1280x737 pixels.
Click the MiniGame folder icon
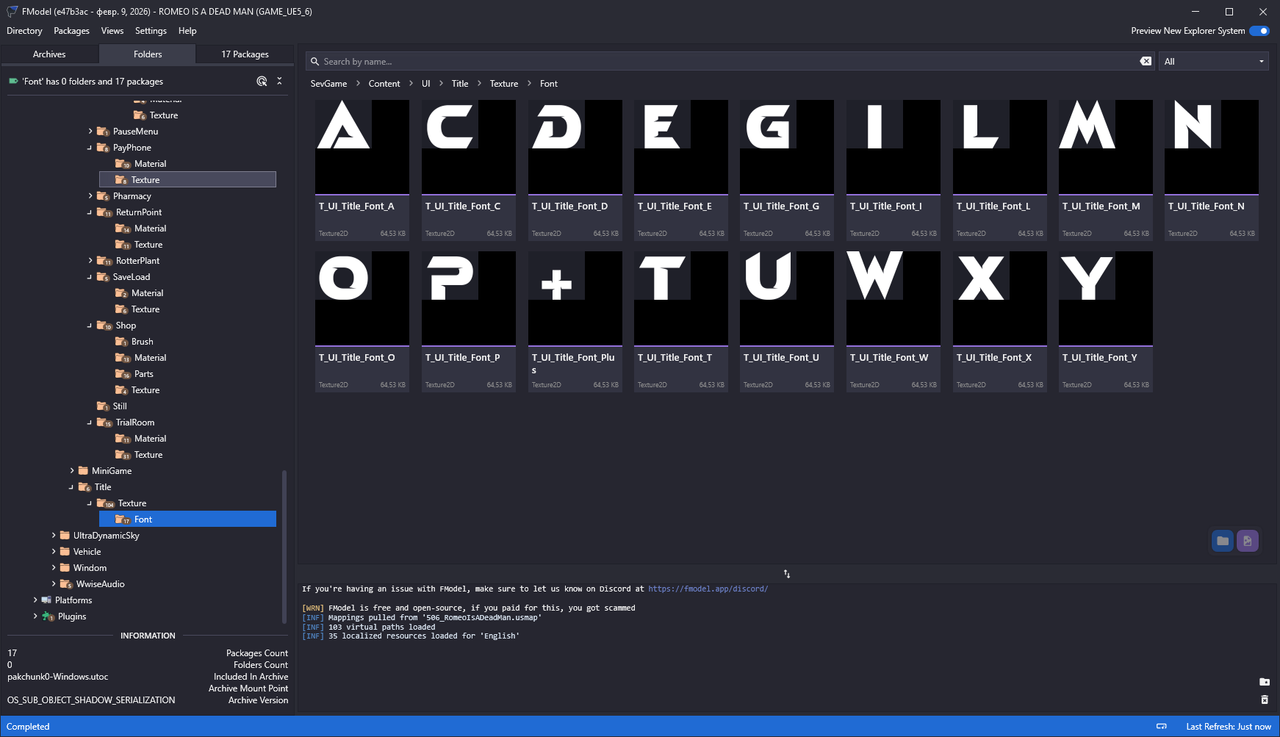(x=84, y=470)
